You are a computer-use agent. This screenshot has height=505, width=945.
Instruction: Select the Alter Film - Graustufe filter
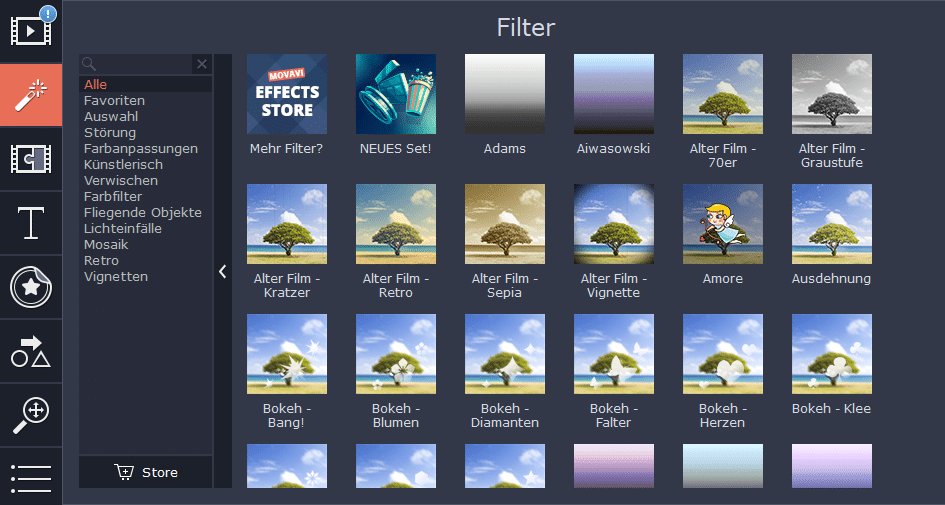[832, 94]
